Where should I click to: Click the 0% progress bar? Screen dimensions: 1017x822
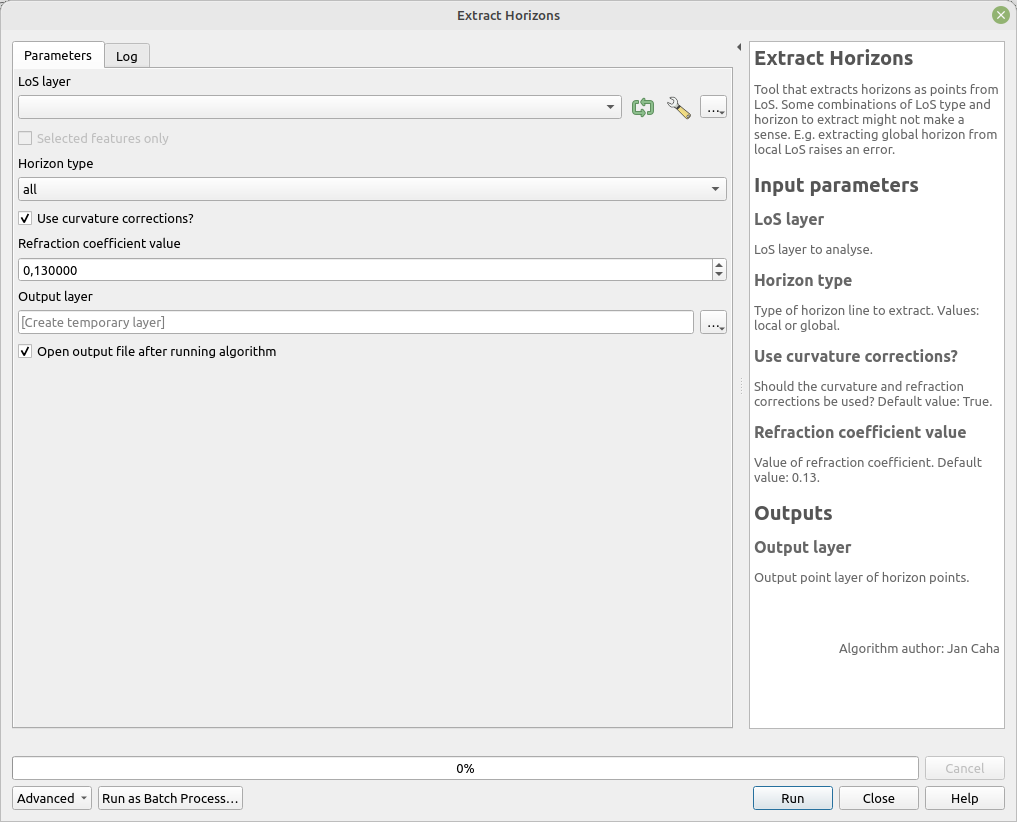(465, 768)
